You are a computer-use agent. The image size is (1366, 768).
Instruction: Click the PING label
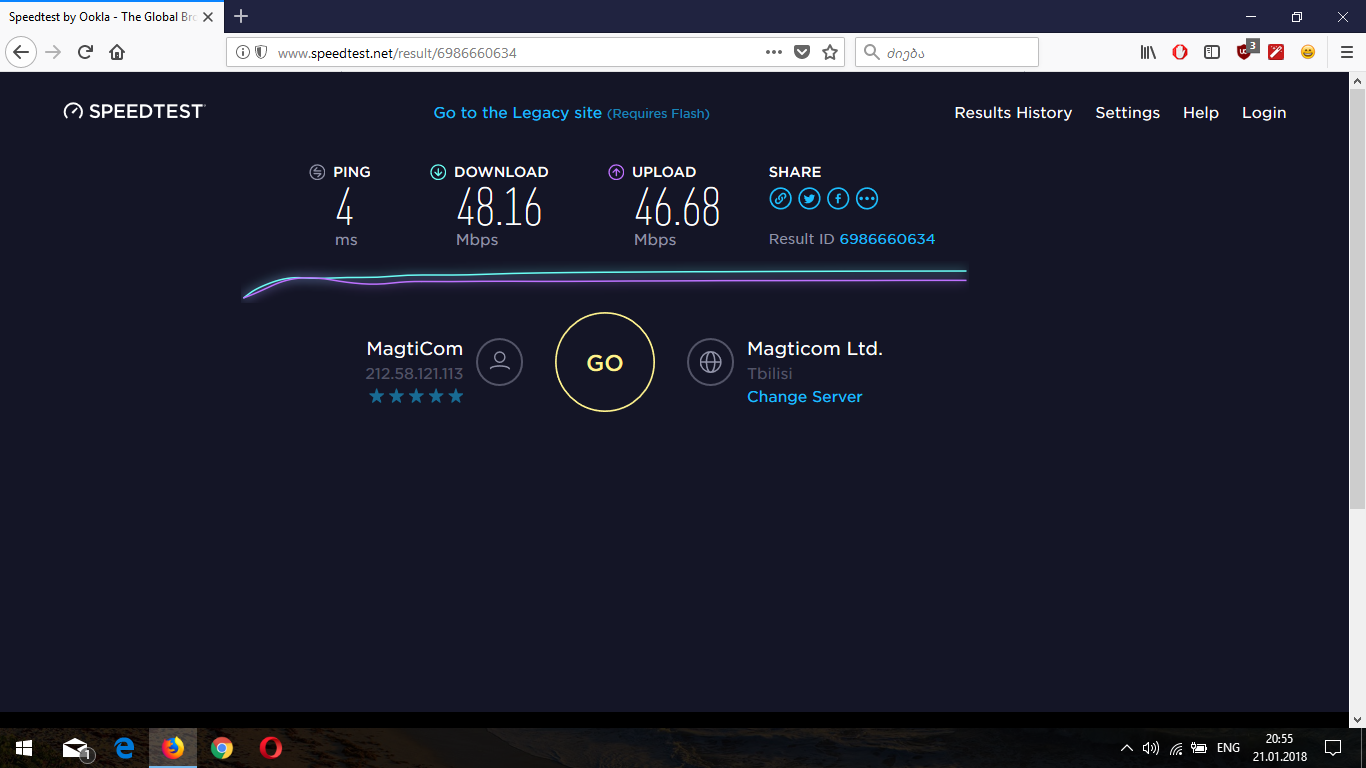coord(352,172)
